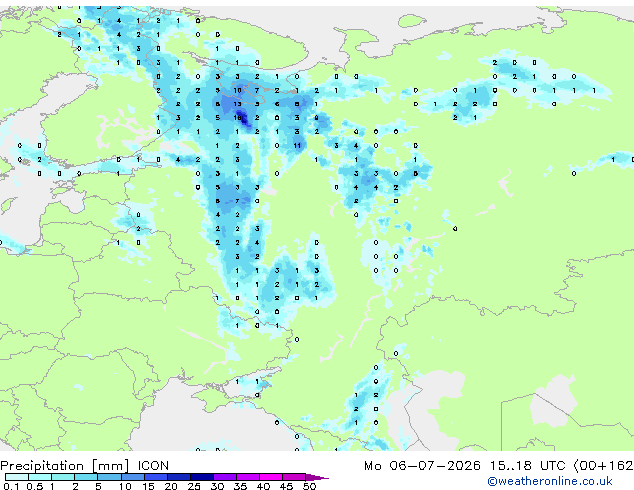
Task: Click the 2–5 mm legend color swatch
Action: tap(86, 477)
